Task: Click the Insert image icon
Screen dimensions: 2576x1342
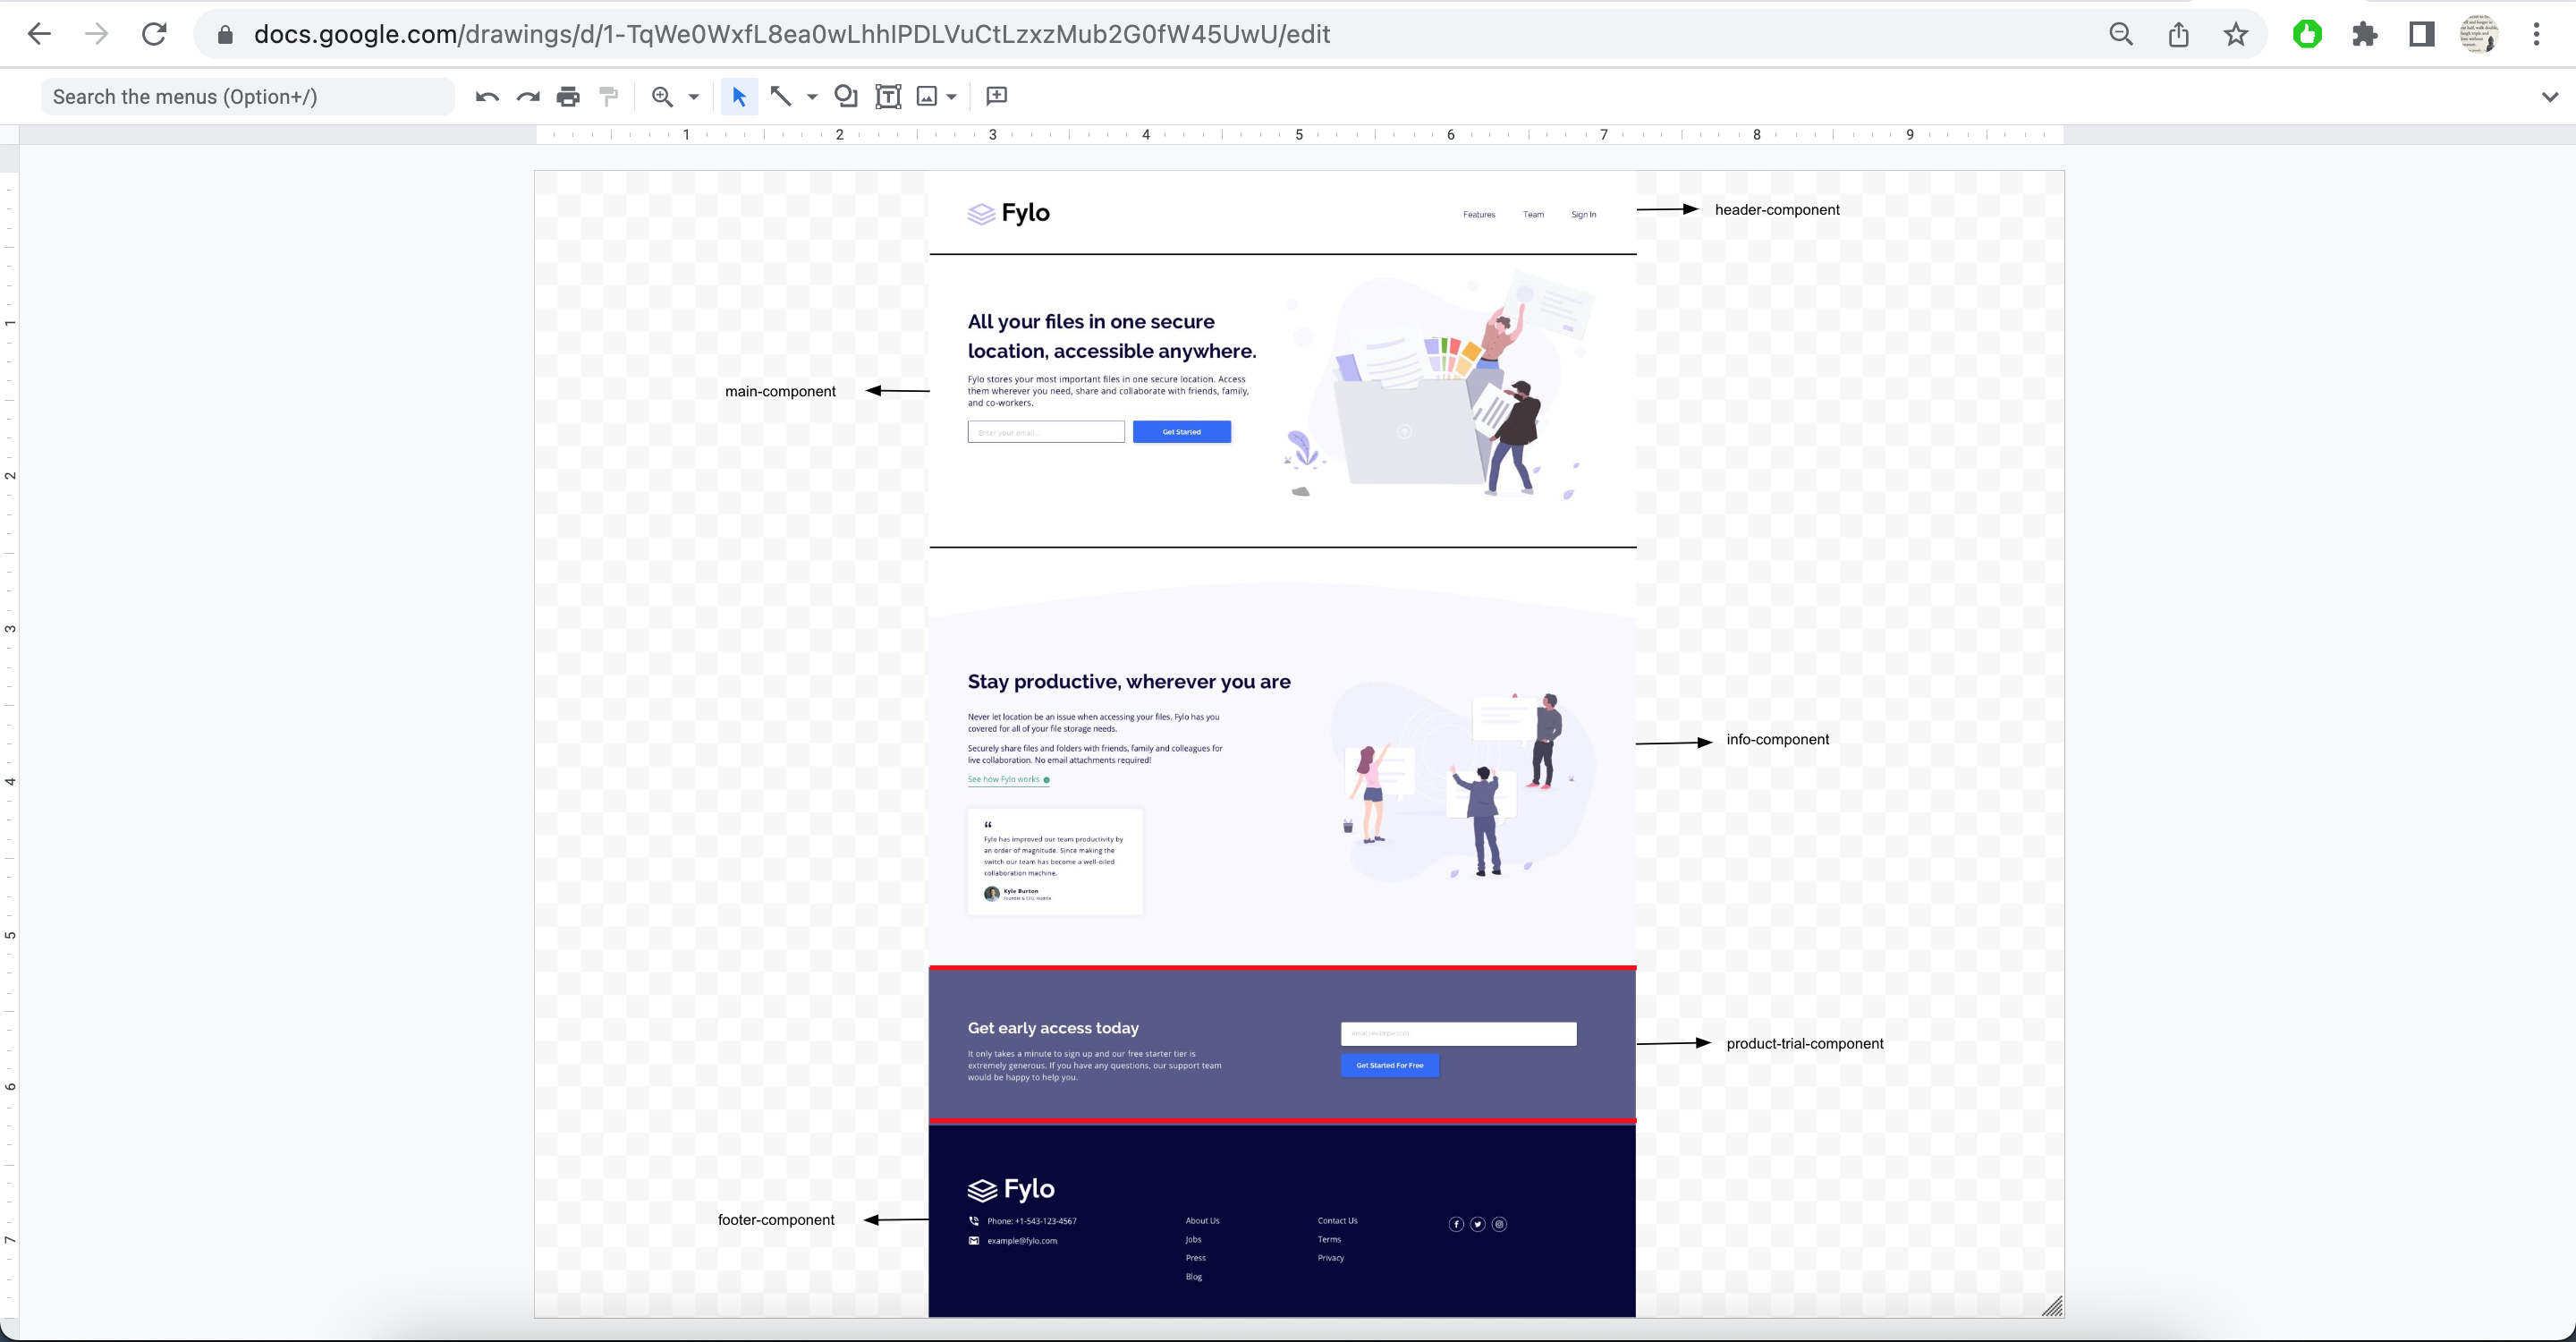Action: (927, 97)
